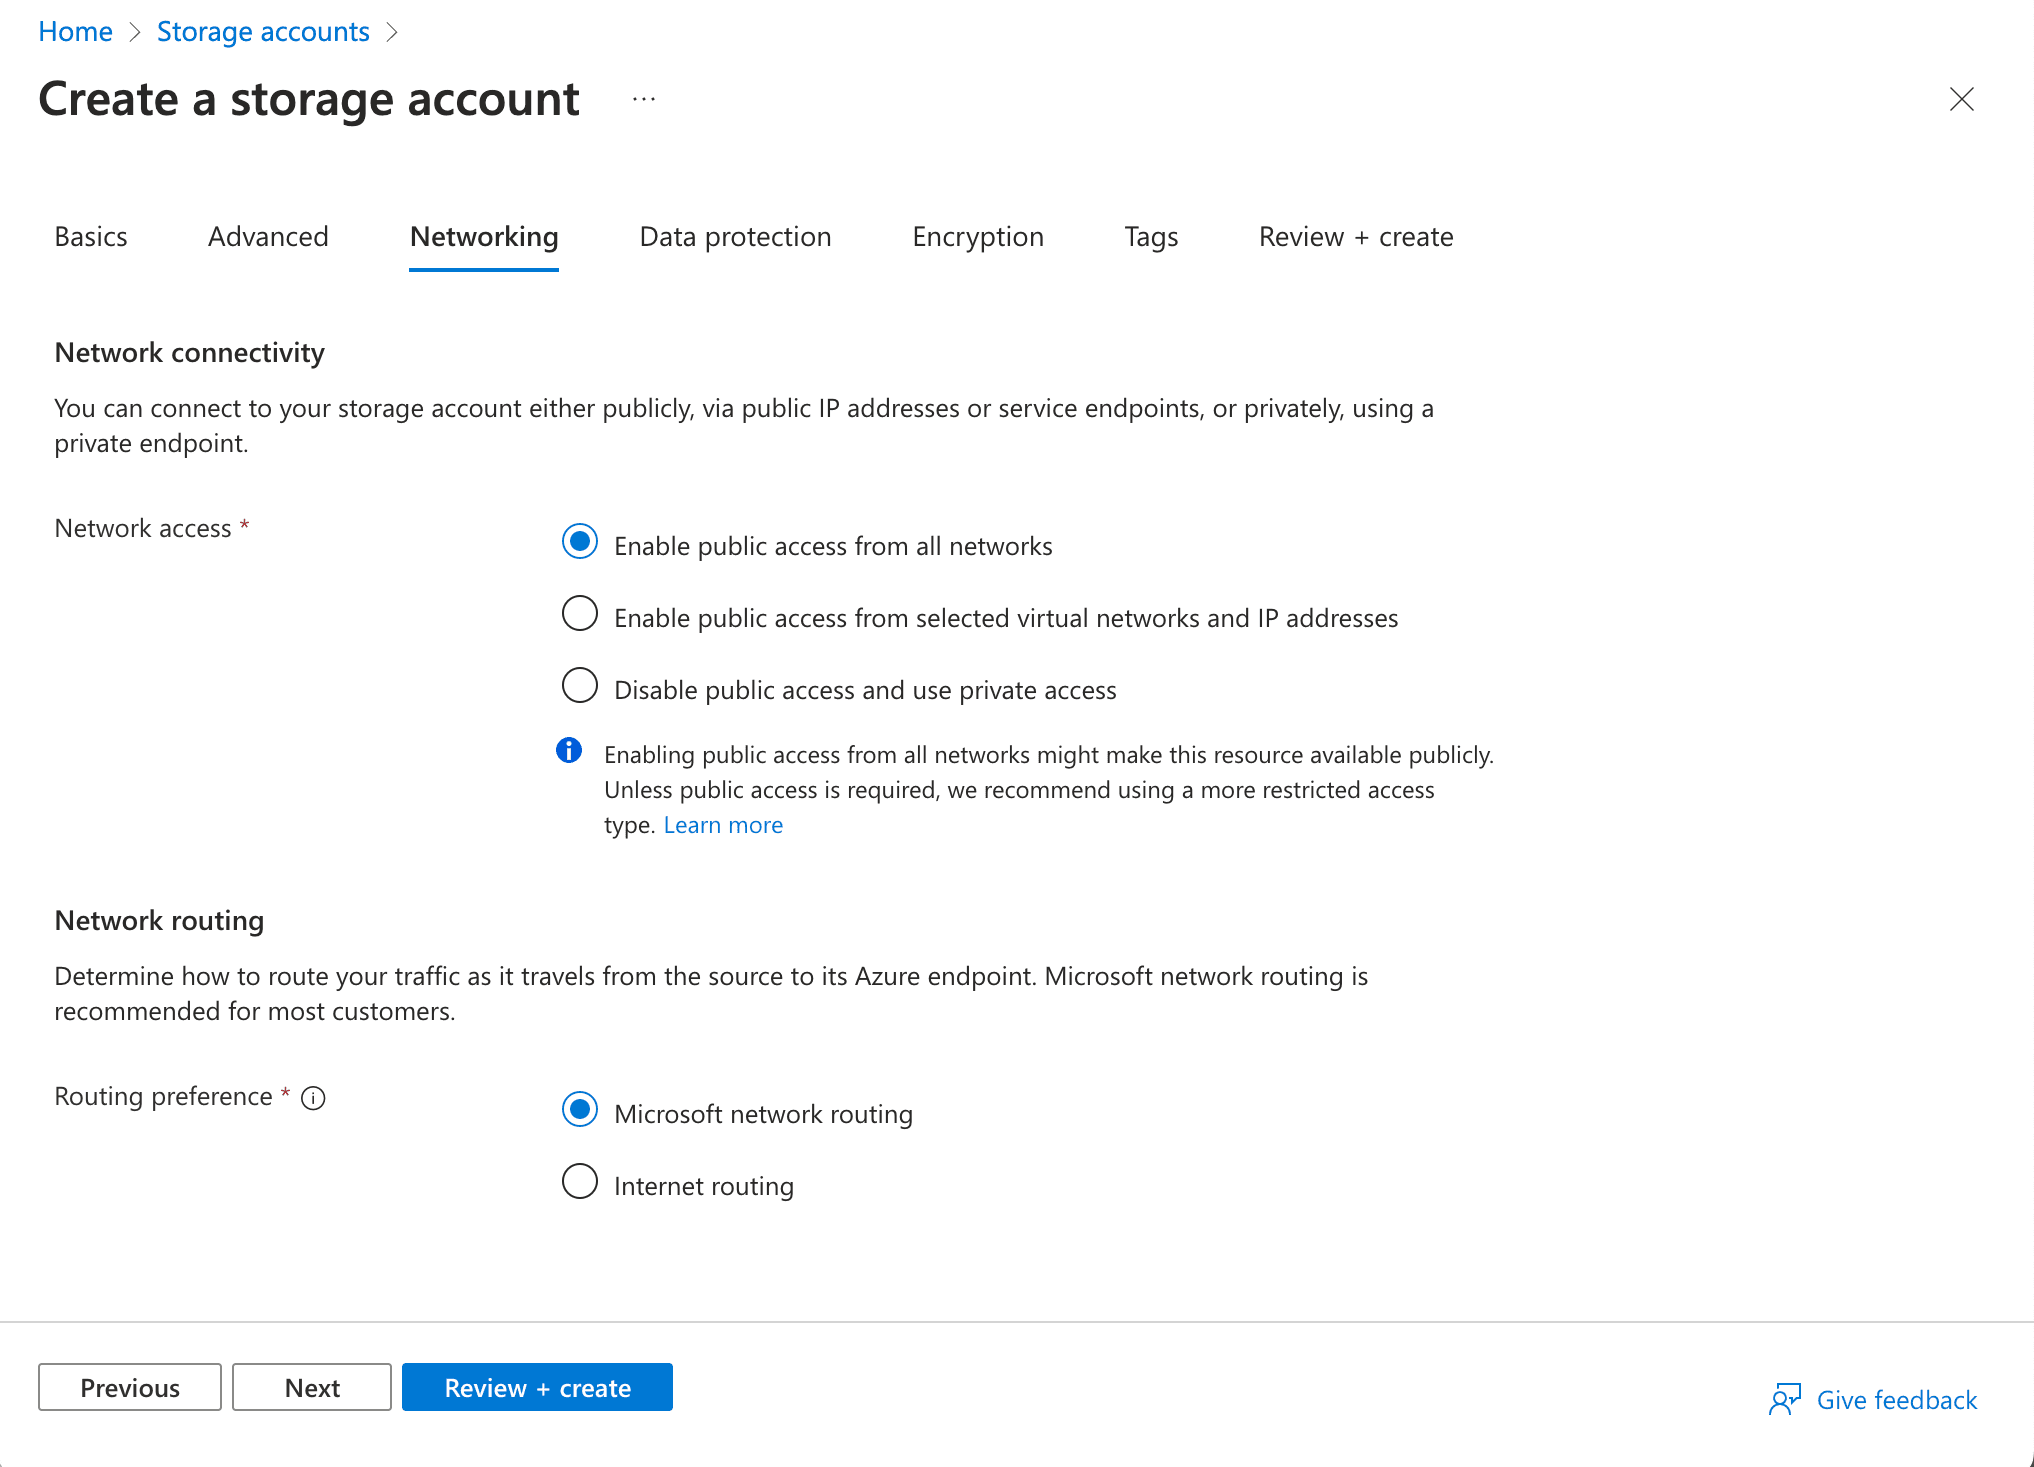Click the chevron between Home and Storage accounts
The image size is (2034, 1467).
point(134,31)
